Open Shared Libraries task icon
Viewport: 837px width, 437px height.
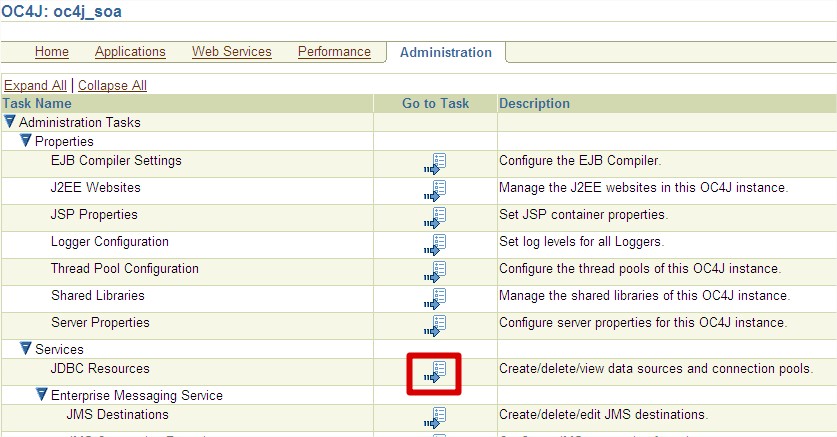tap(435, 299)
